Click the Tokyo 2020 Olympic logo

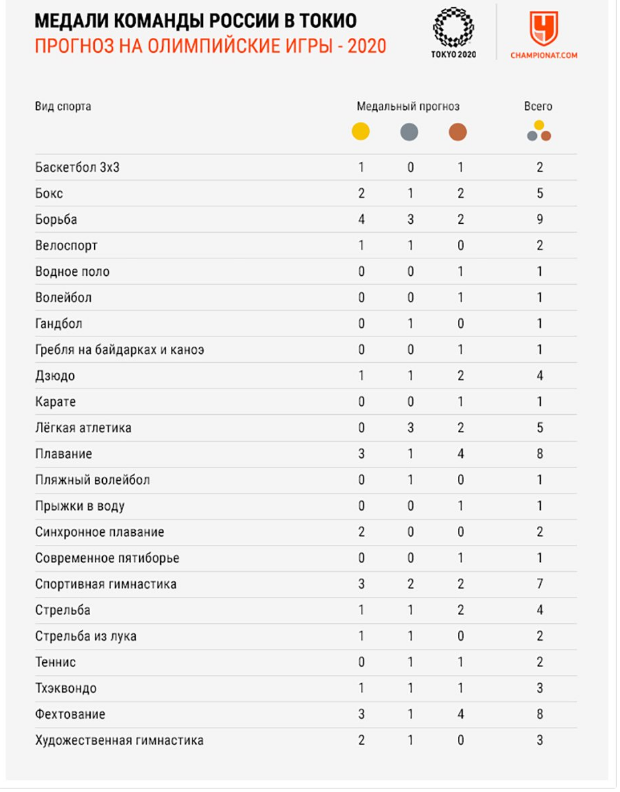point(453,32)
